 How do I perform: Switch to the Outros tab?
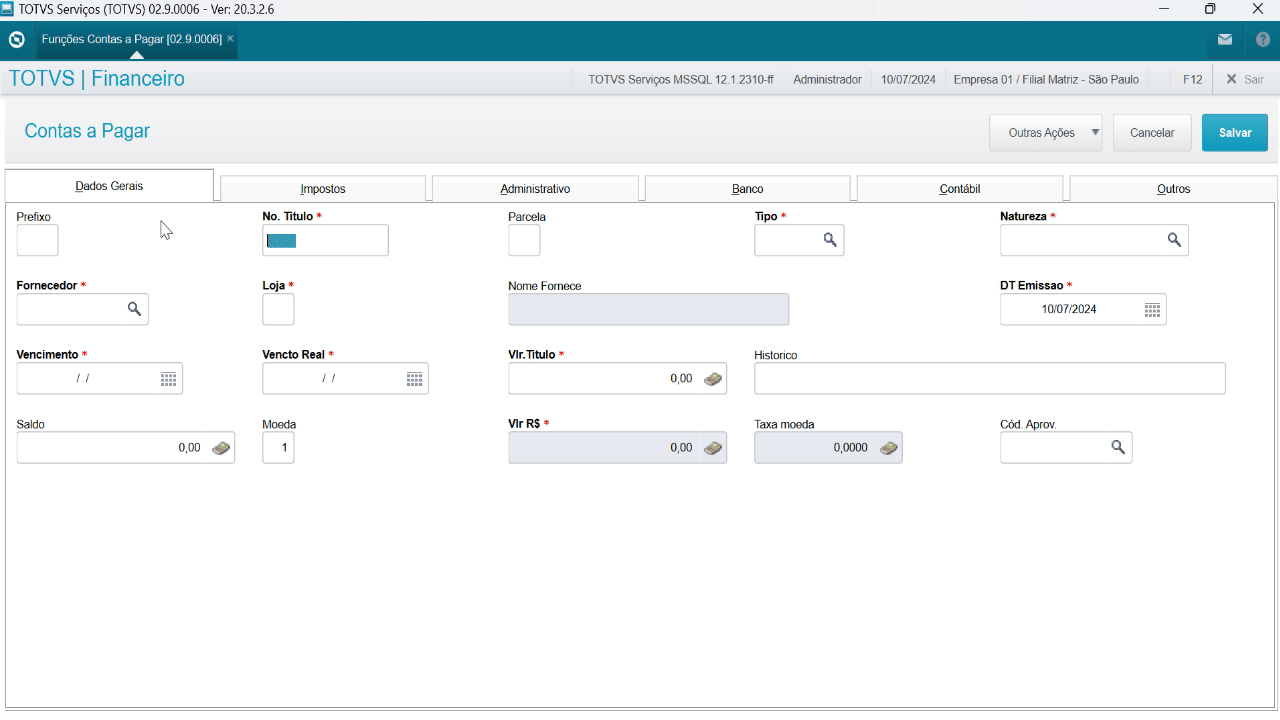point(1174,189)
